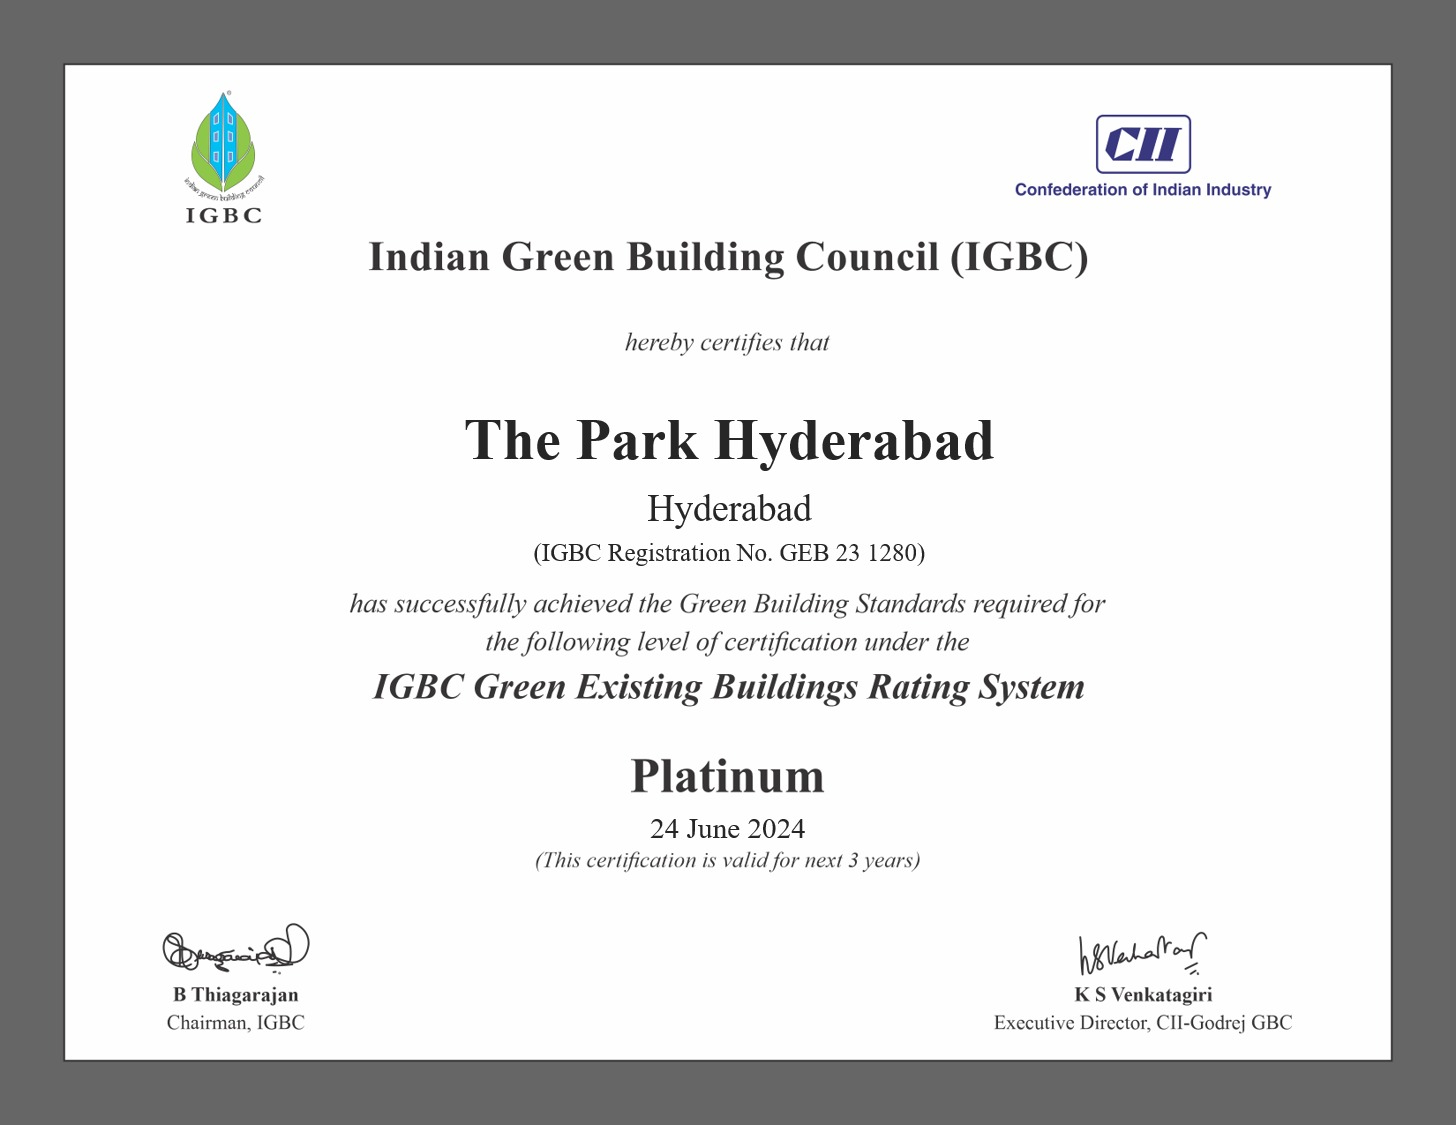Select 'The Park Hyderabad' title
Viewport: 1456px width, 1125px height.
click(729, 440)
